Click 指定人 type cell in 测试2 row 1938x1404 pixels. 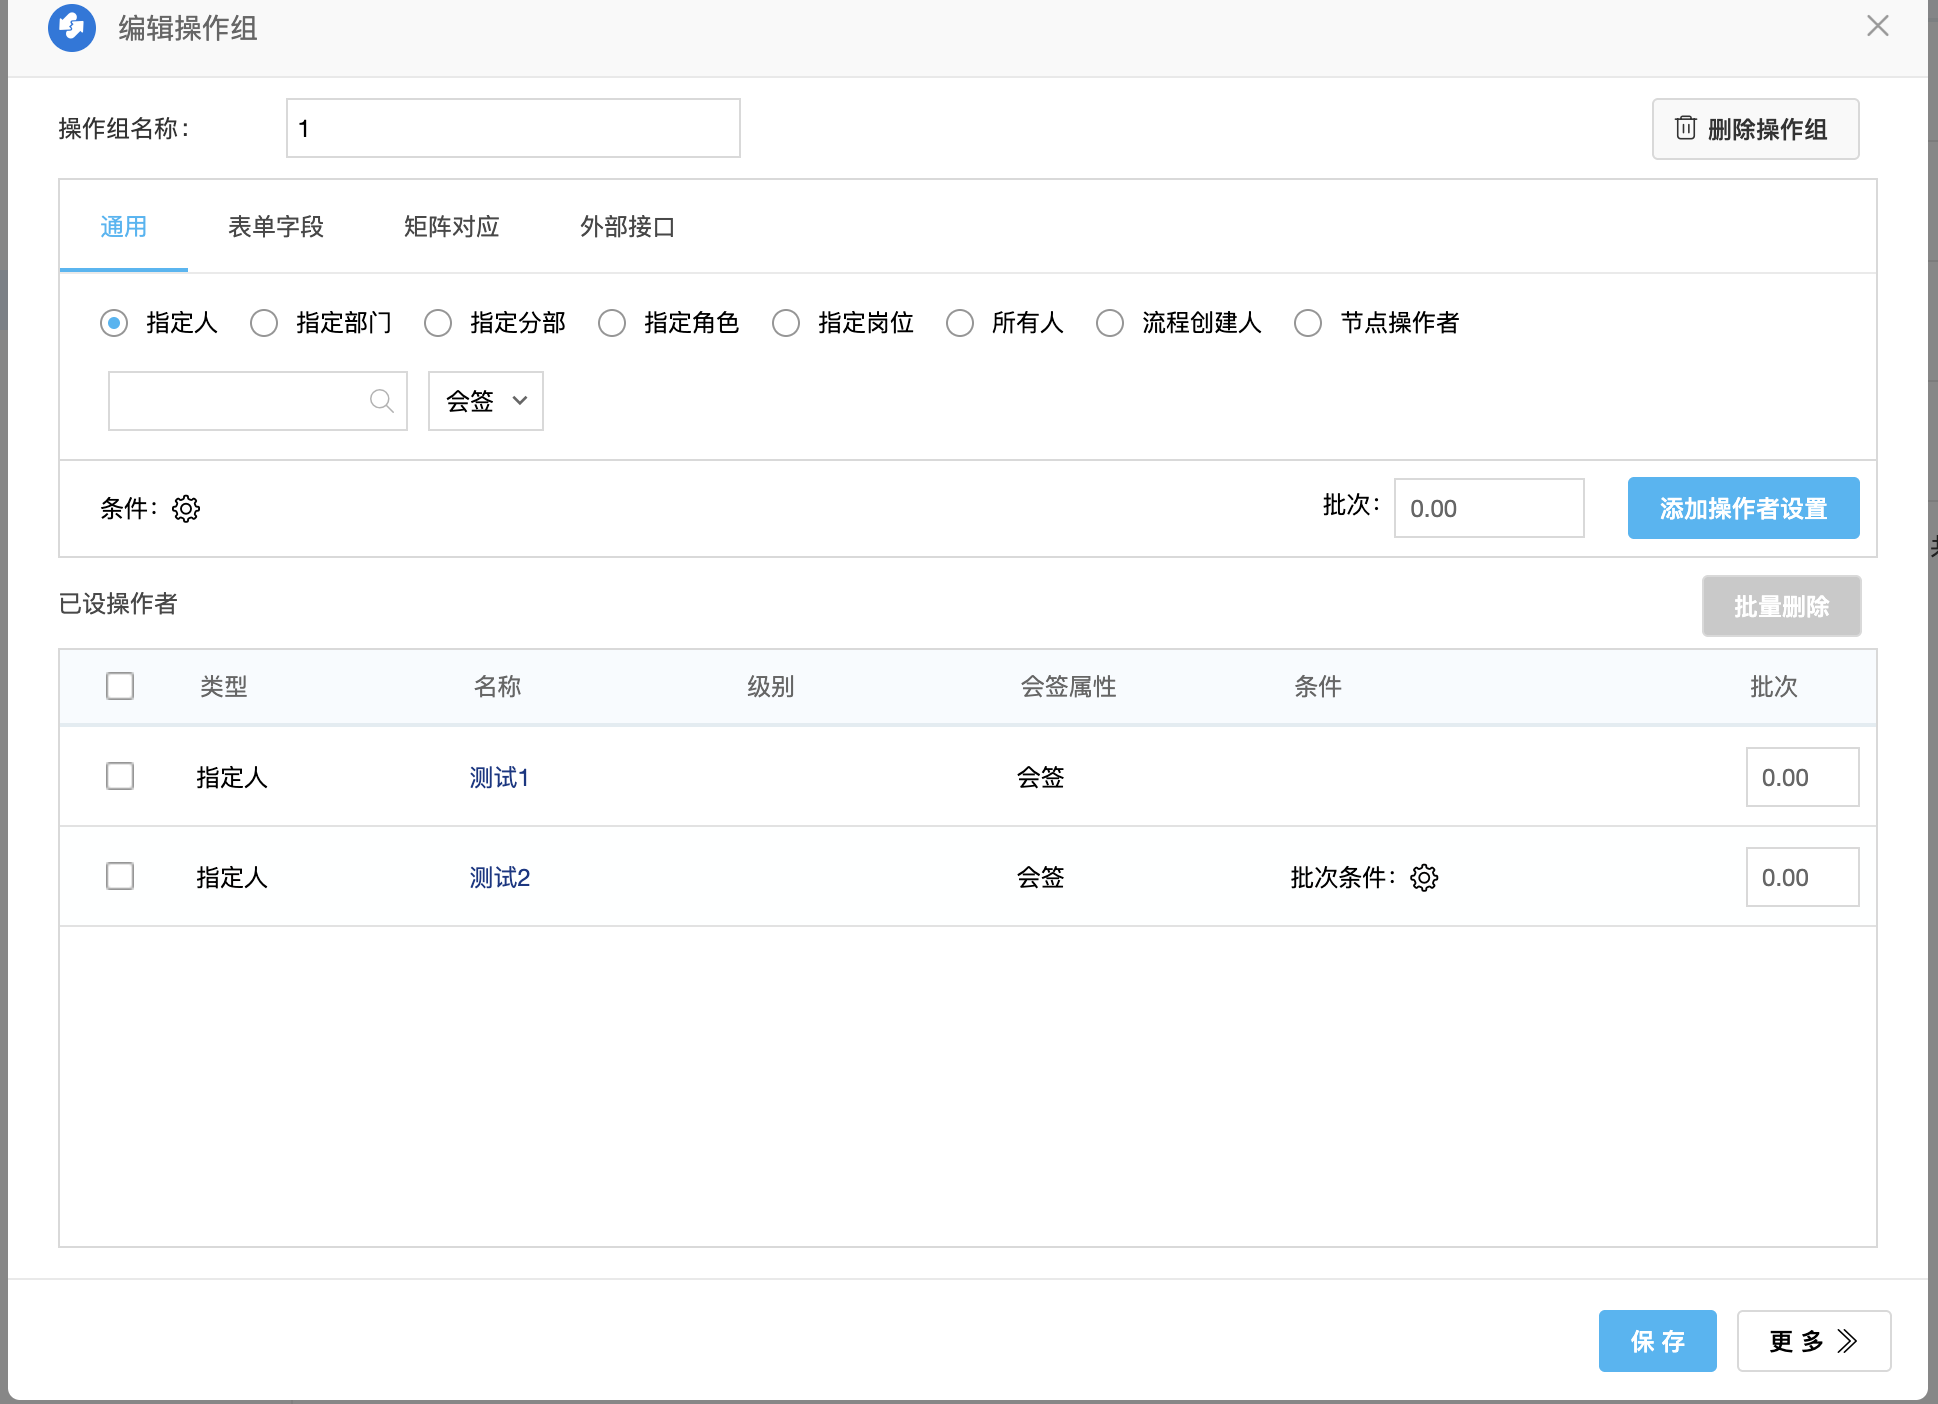232,877
